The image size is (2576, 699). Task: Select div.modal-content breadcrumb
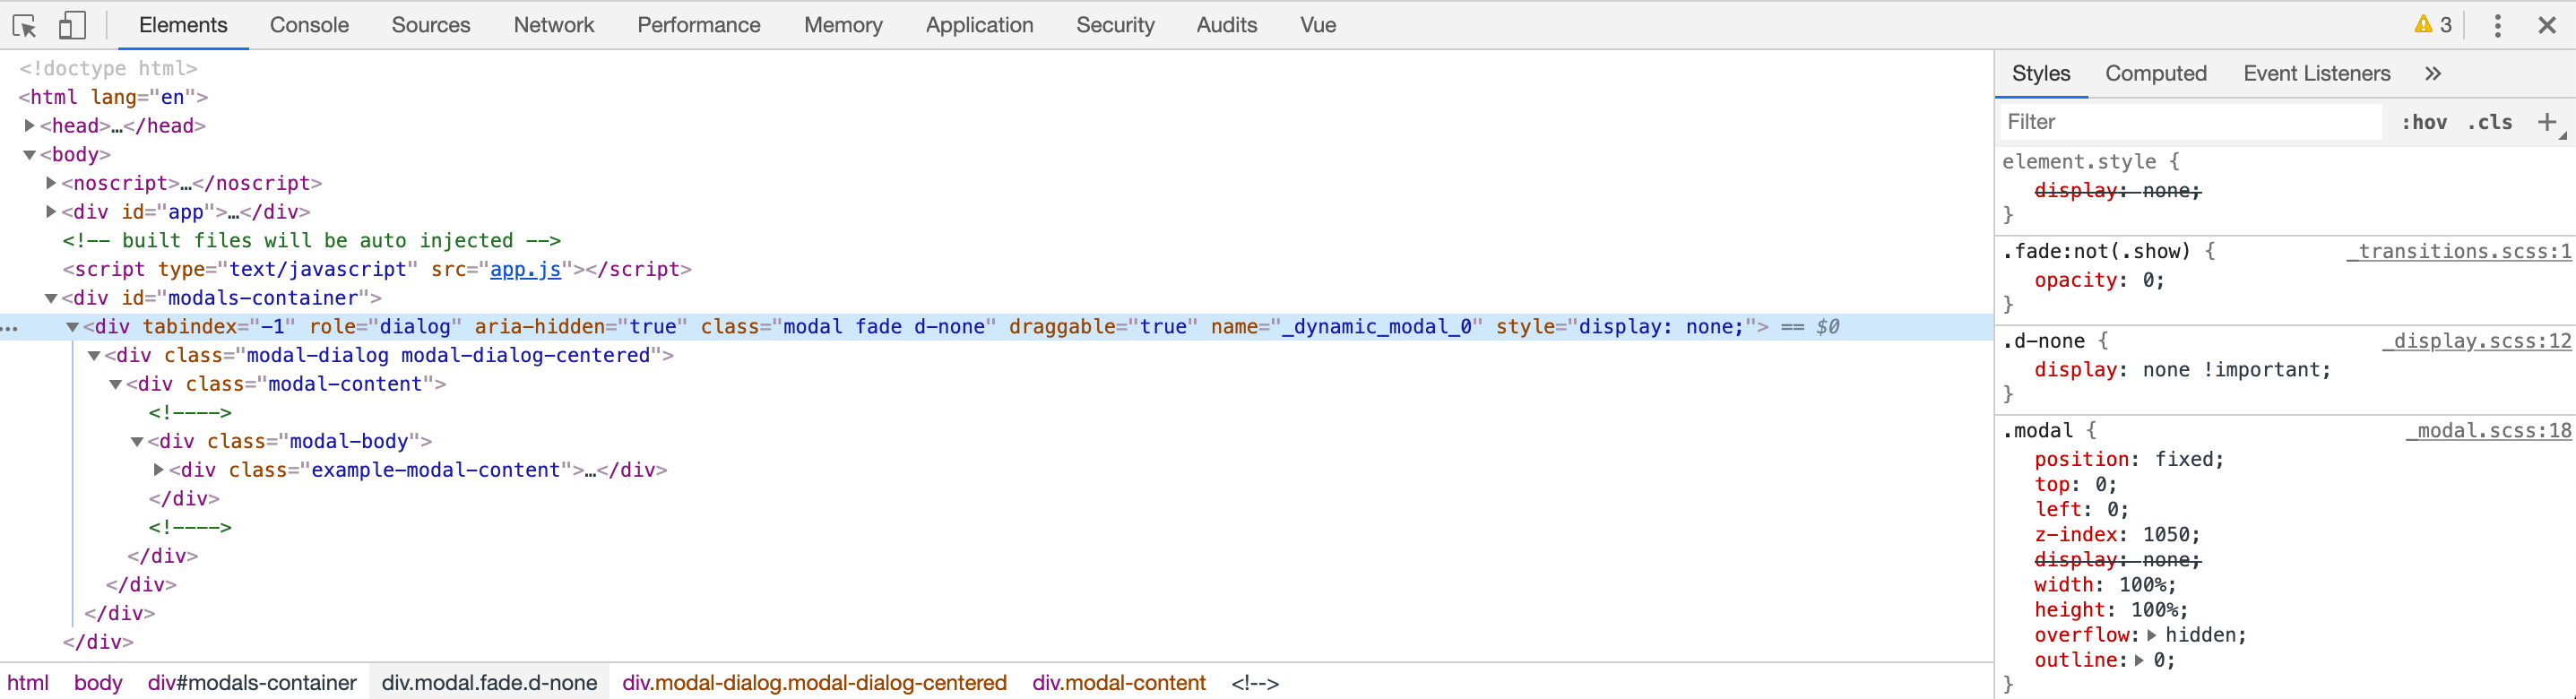[x=1119, y=683]
